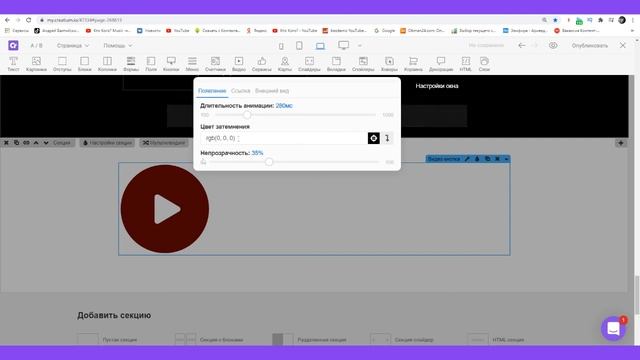640x360 pixels.
Task: Select the Формы forms tool
Action: point(131,64)
